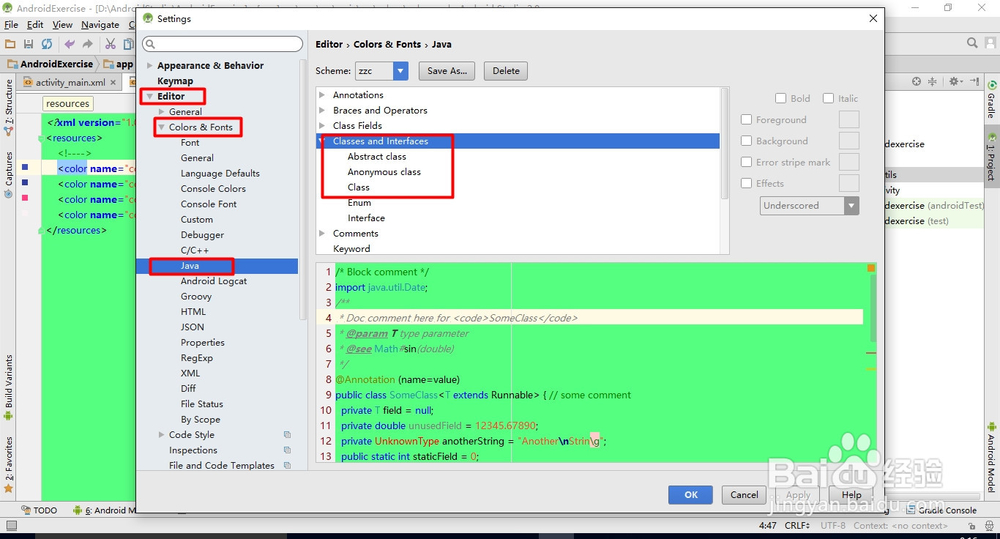Toggle the Bold checkbox
1000x539 pixels.
tap(781, 98)
